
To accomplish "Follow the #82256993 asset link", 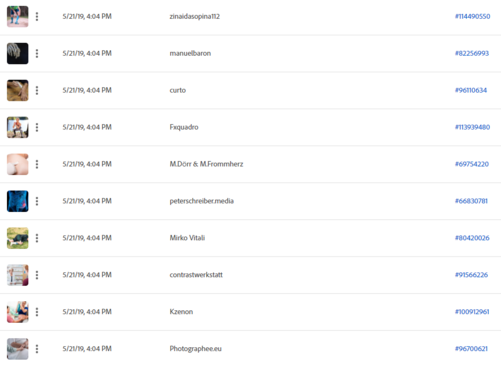I will pyautogui.click(x=472, y=53).
